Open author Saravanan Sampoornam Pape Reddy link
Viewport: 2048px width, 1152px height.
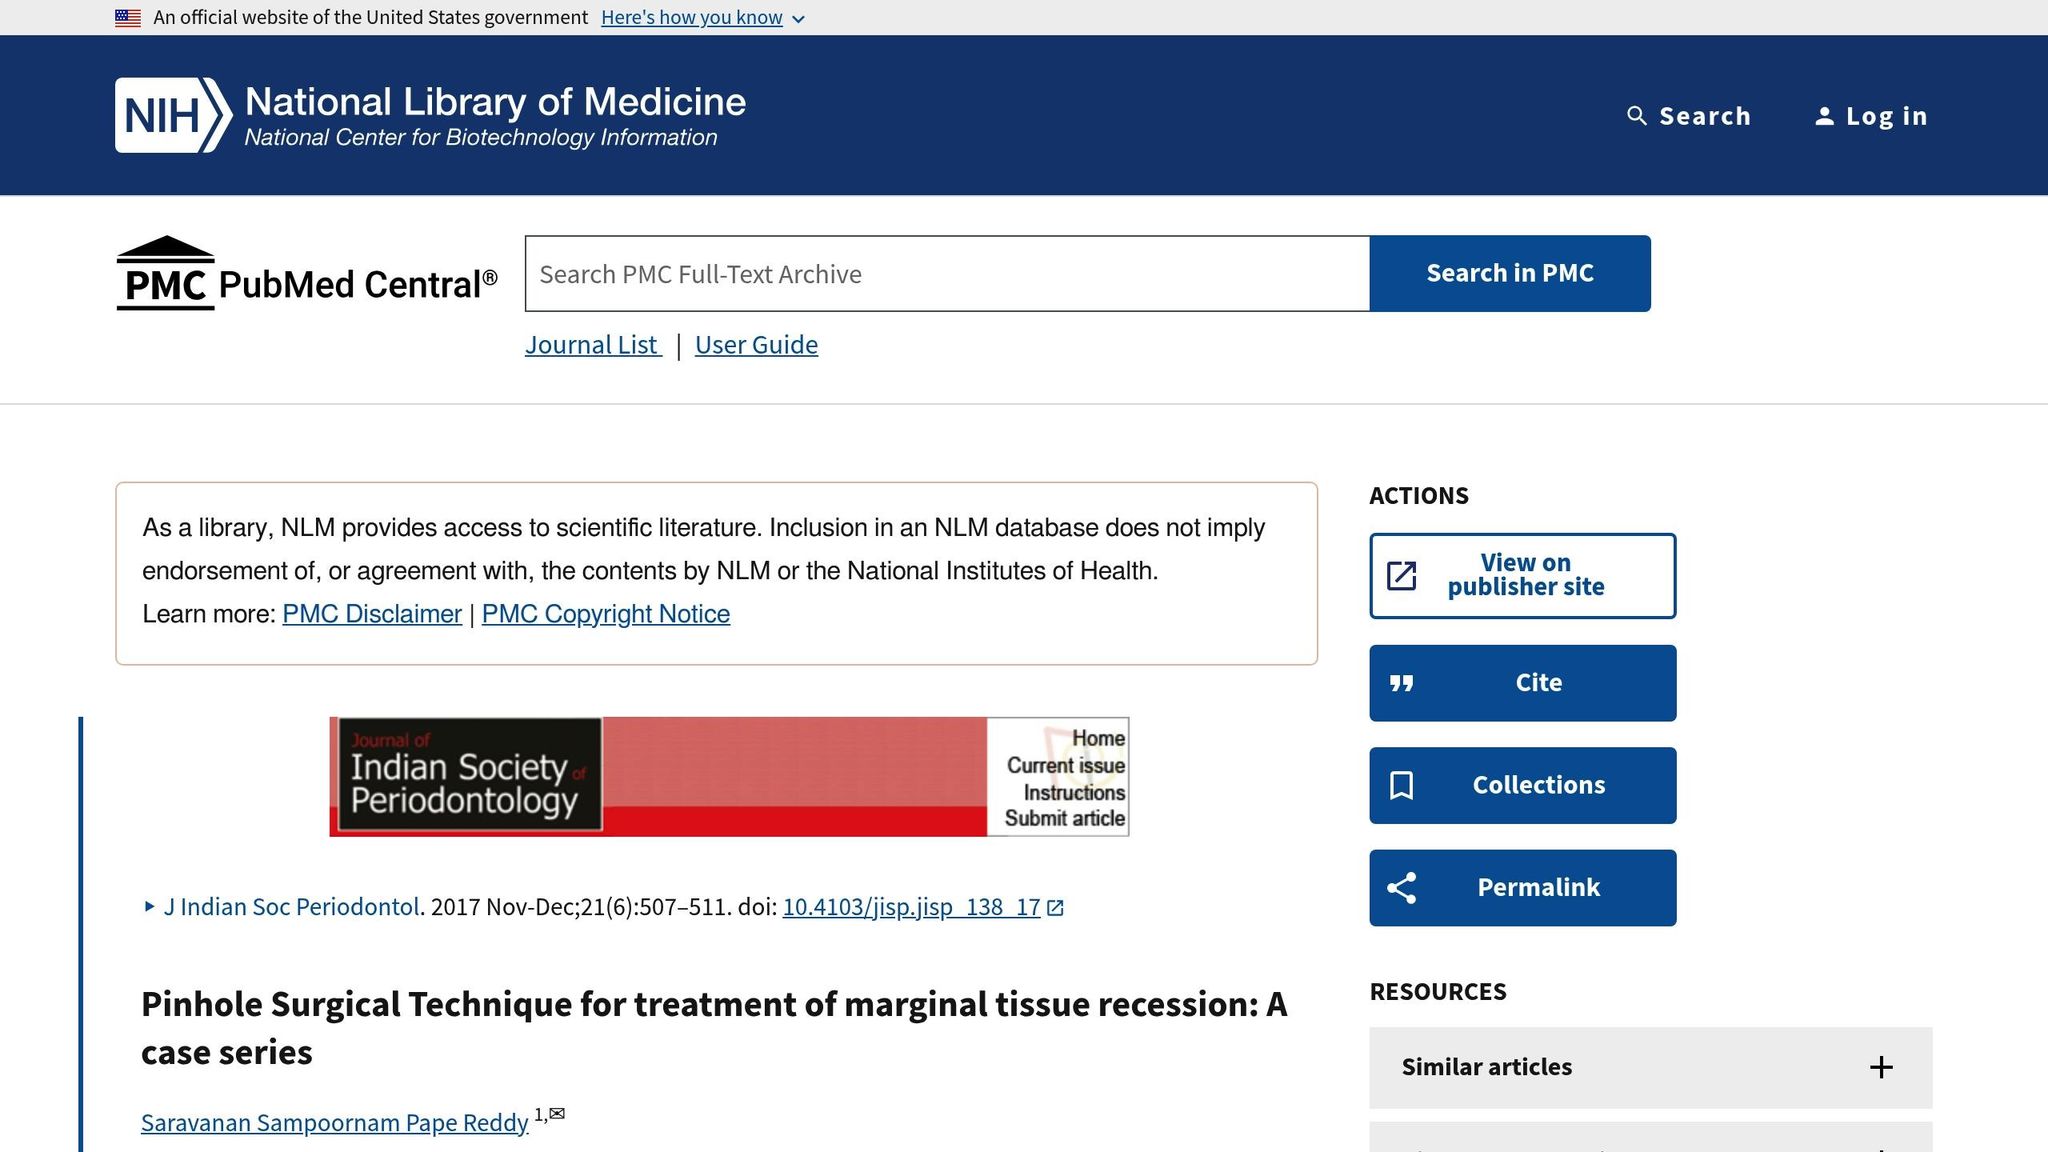pyautogui.click(x=334, y=1123)
